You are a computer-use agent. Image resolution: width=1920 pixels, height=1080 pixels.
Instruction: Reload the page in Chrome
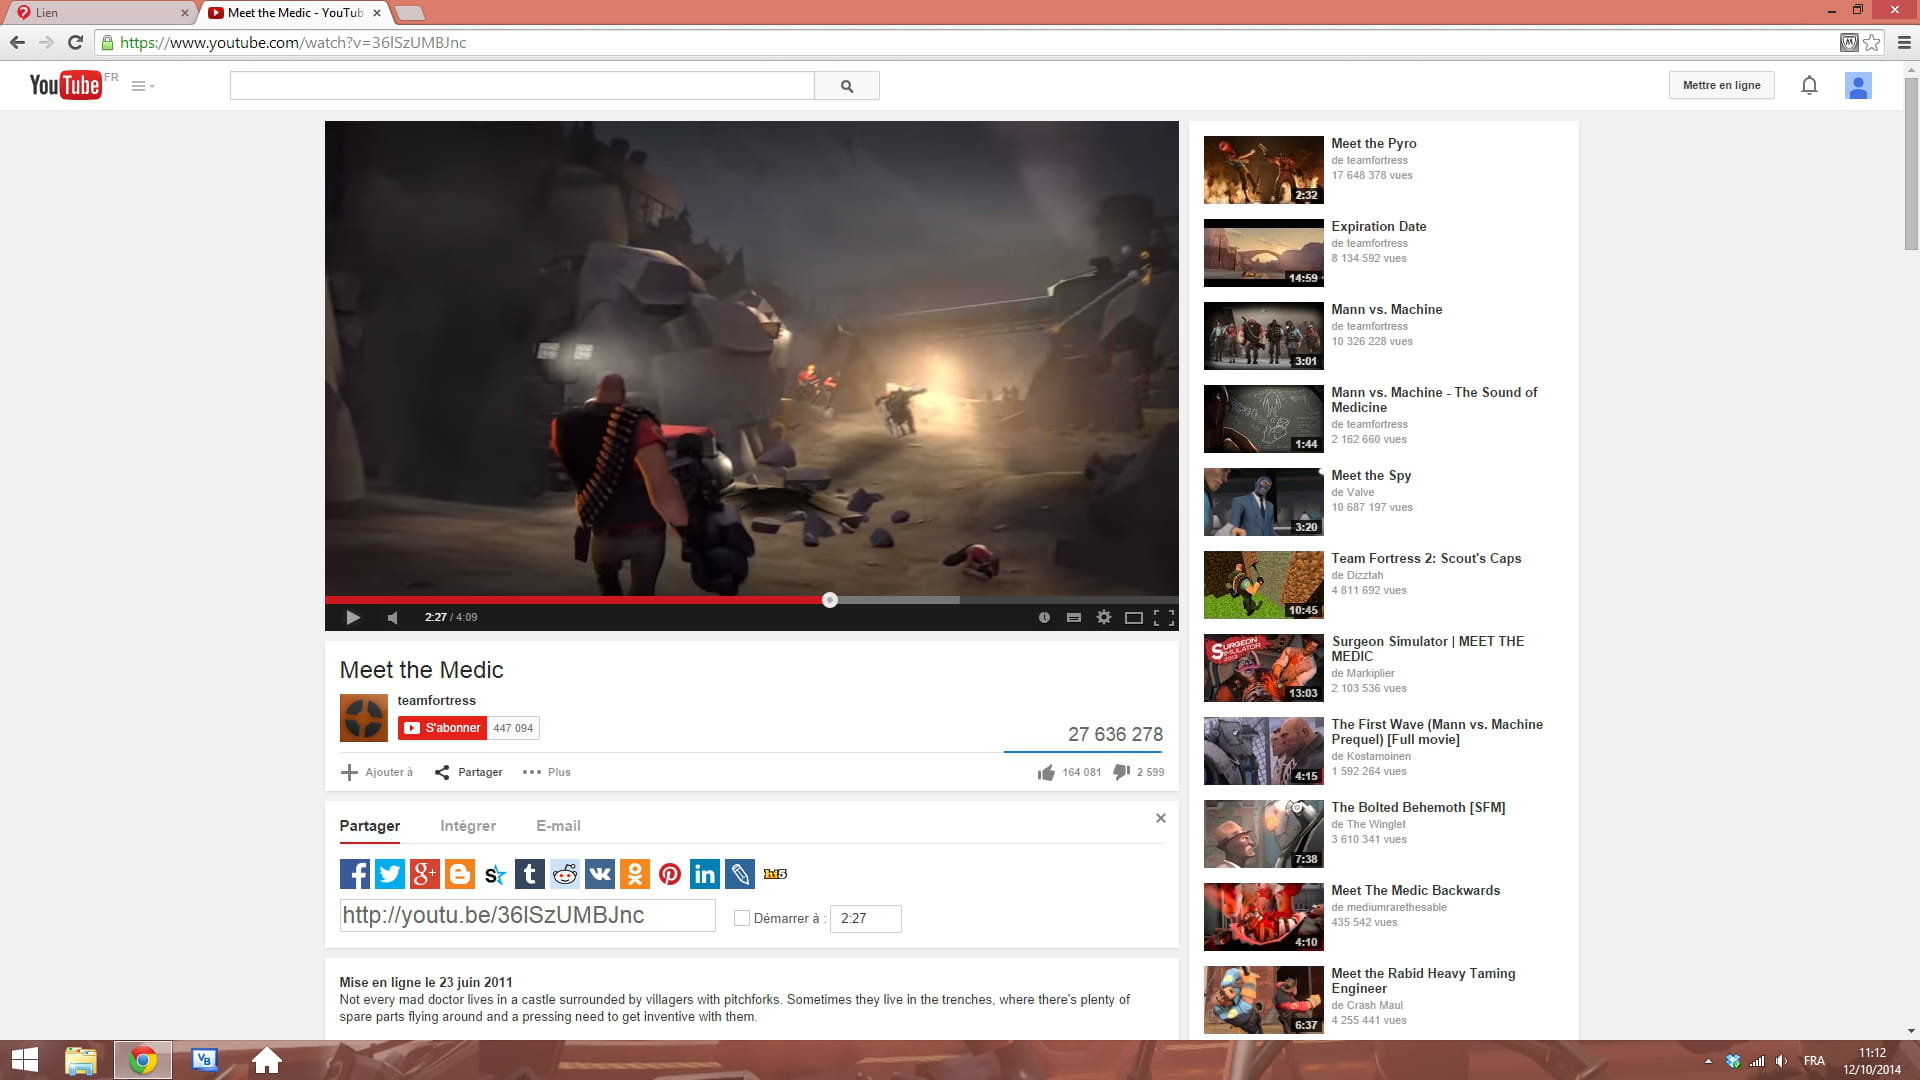75,42
